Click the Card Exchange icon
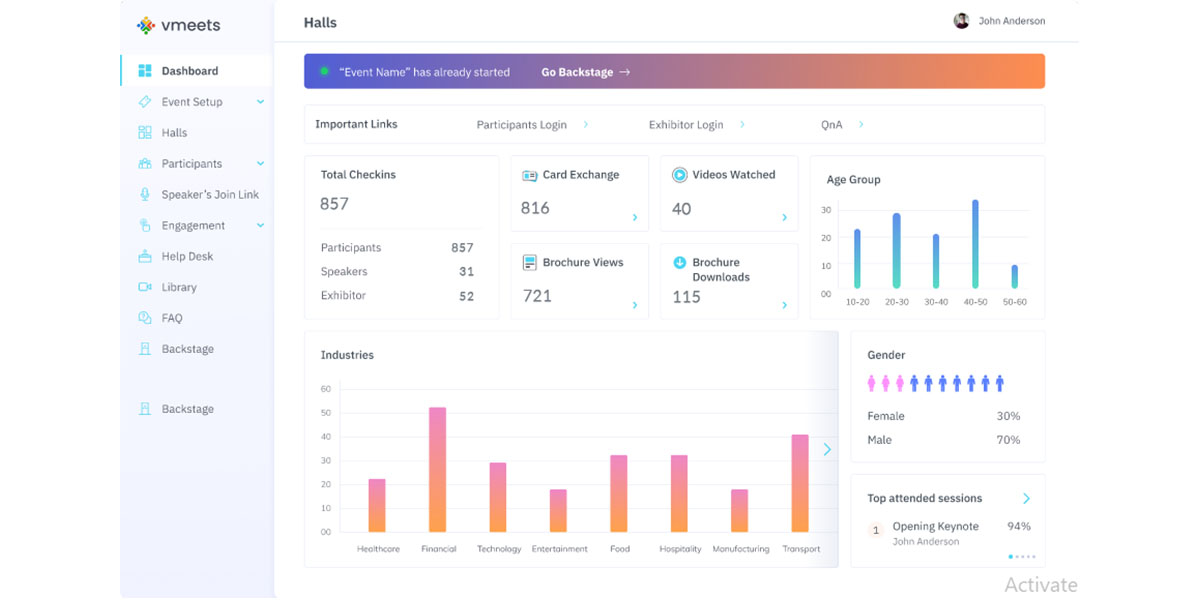The image size is (1200, 600). [530, 175]
